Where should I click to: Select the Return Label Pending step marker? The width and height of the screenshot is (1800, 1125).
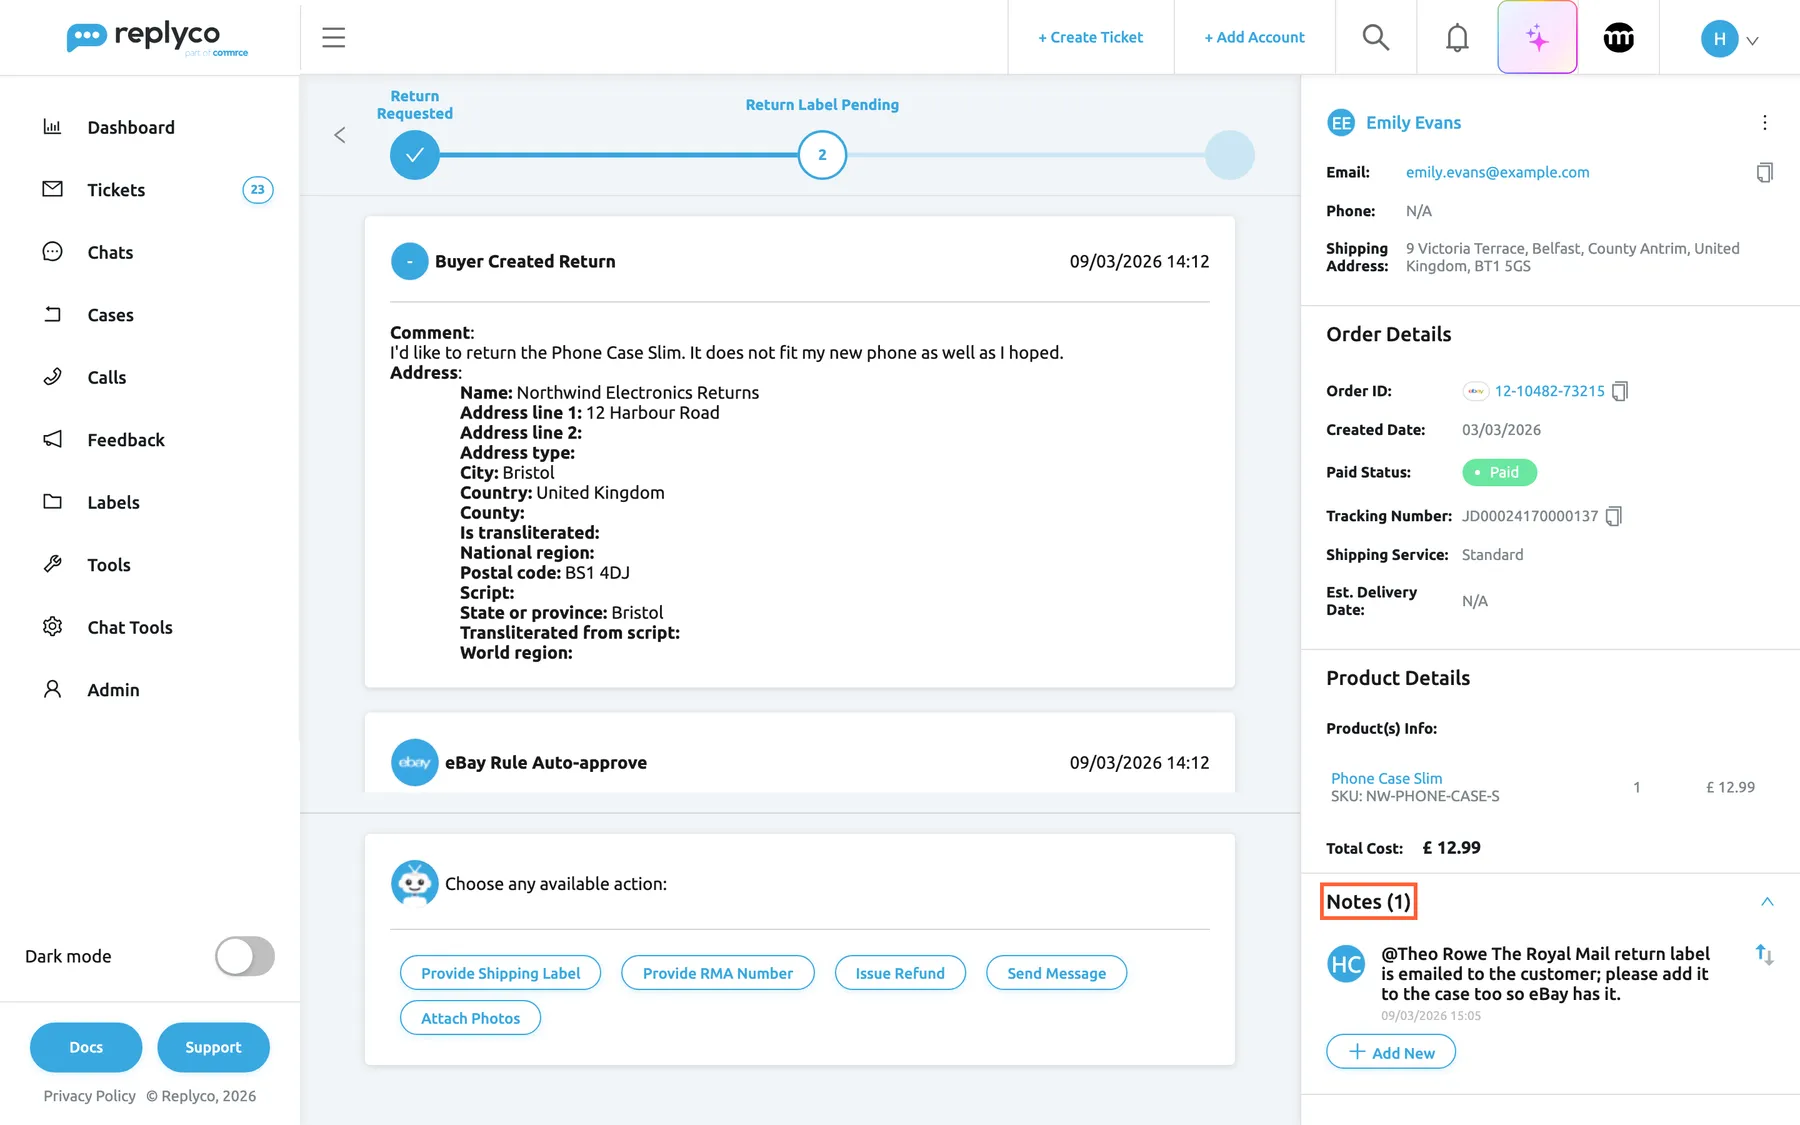(822, 155)
